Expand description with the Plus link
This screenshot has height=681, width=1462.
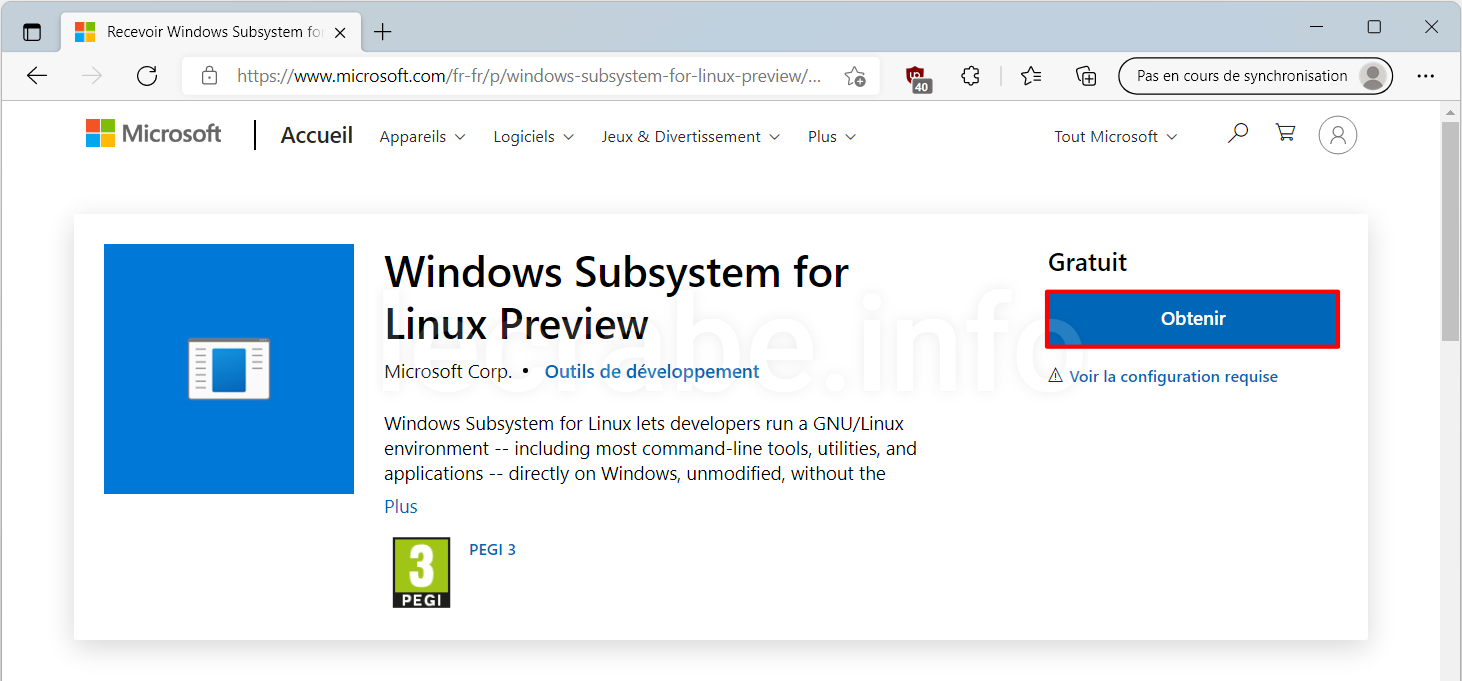[x=401, y=507]
